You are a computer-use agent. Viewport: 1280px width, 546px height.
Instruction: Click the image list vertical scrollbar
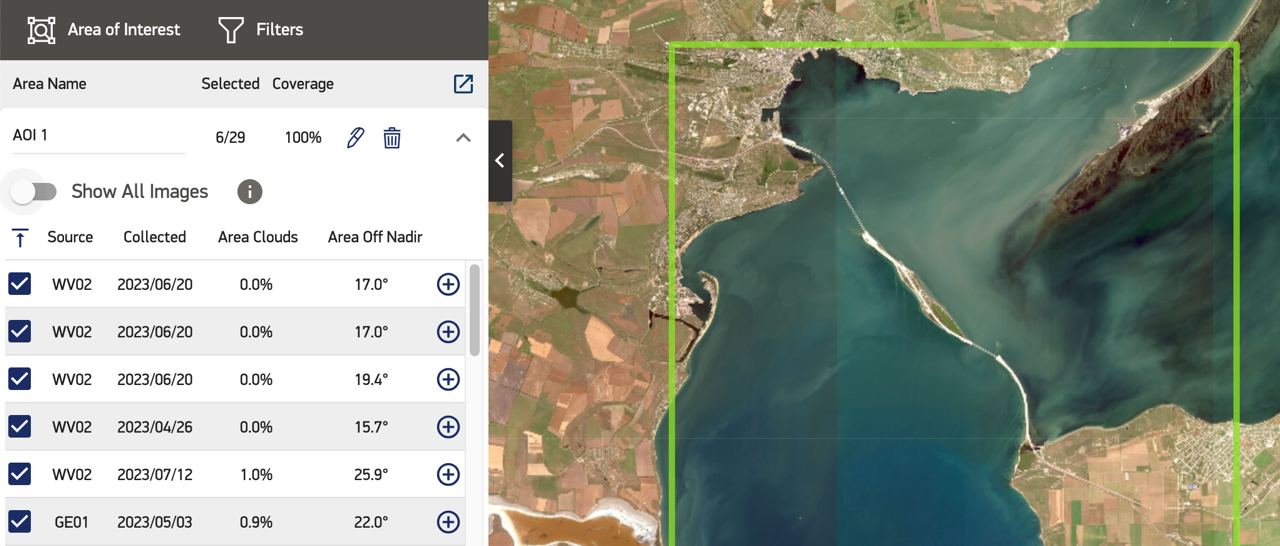[474, 310]
